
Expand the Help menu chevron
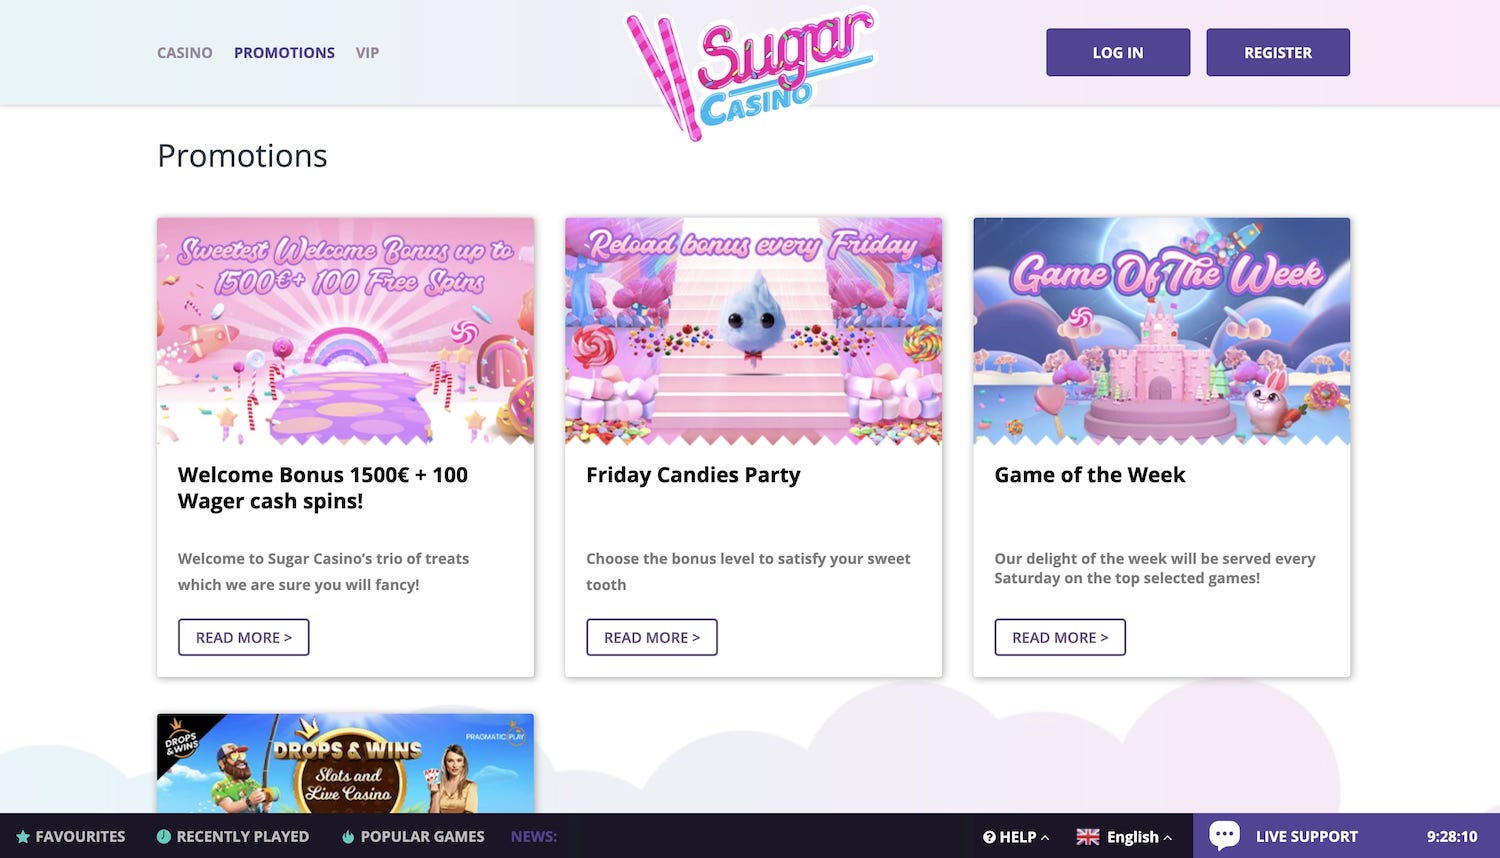1045,838
